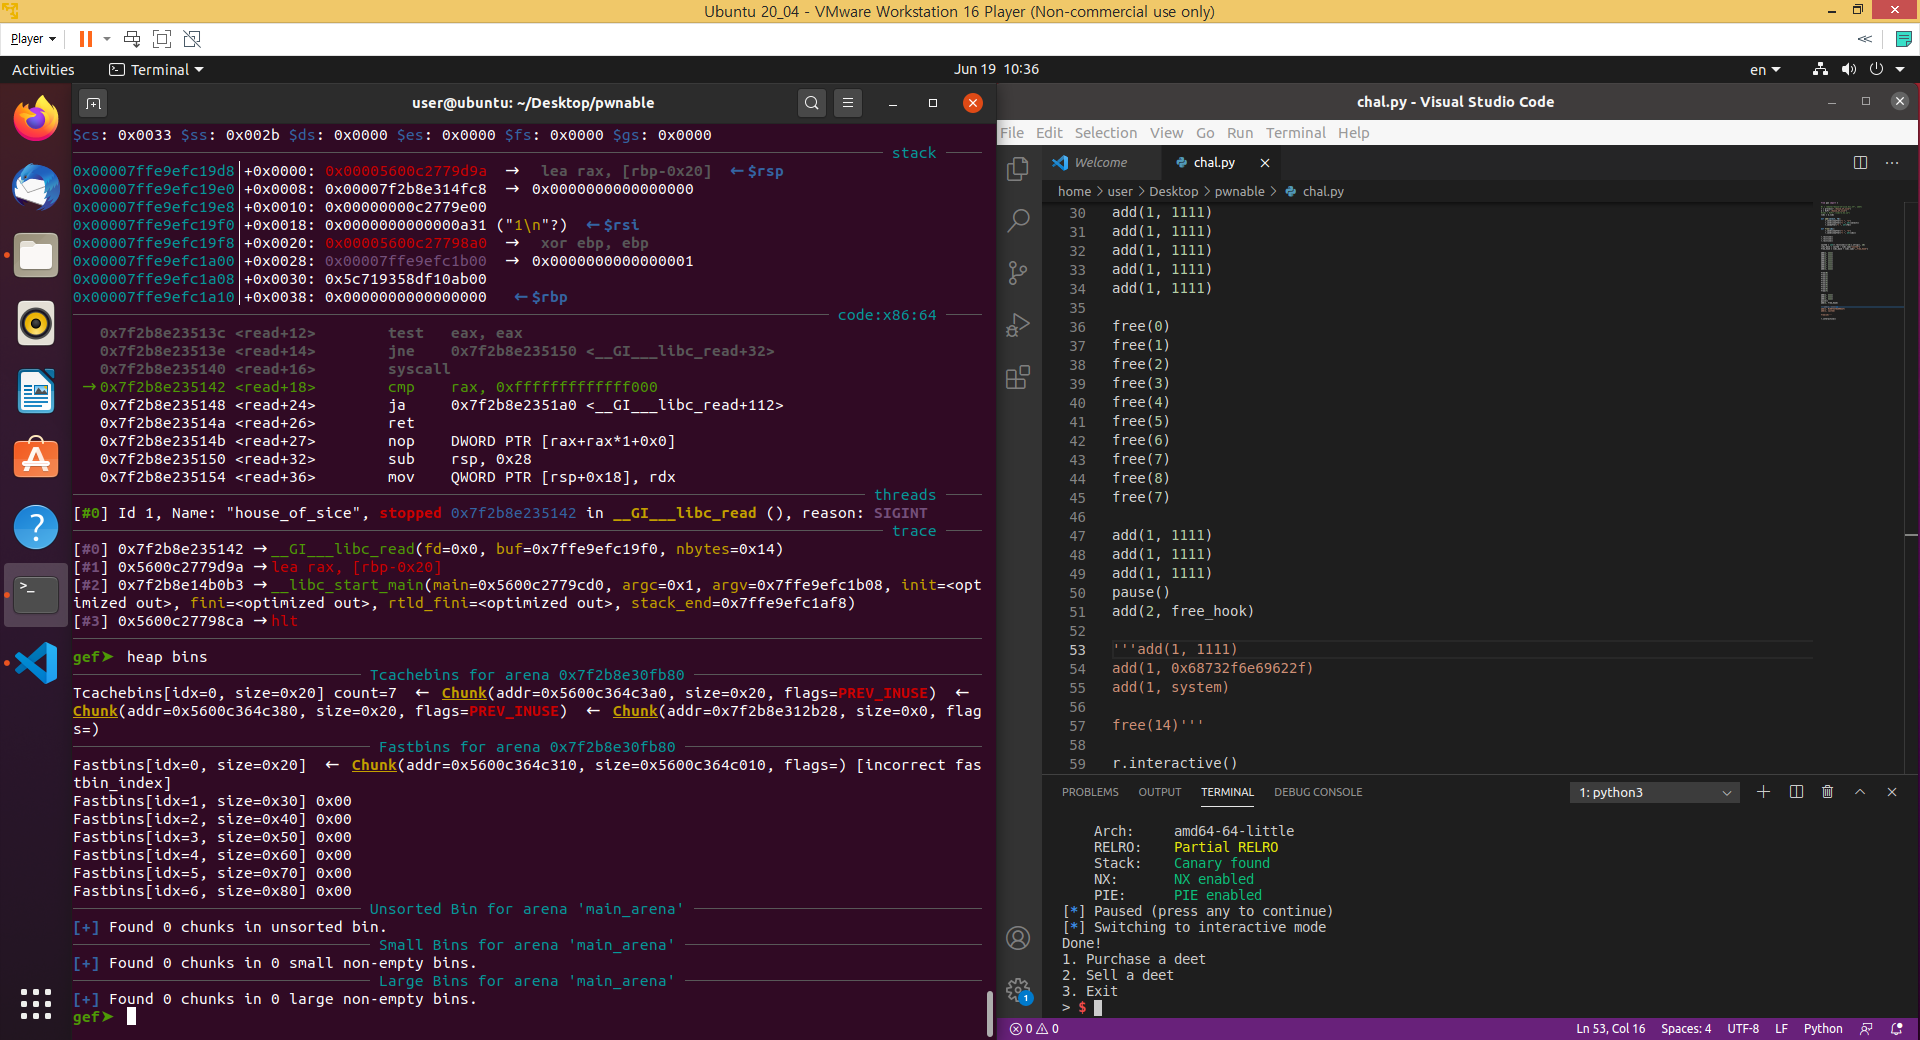Open the editor More Actions ellipsis
1920x1040 pixels.
1892,162
